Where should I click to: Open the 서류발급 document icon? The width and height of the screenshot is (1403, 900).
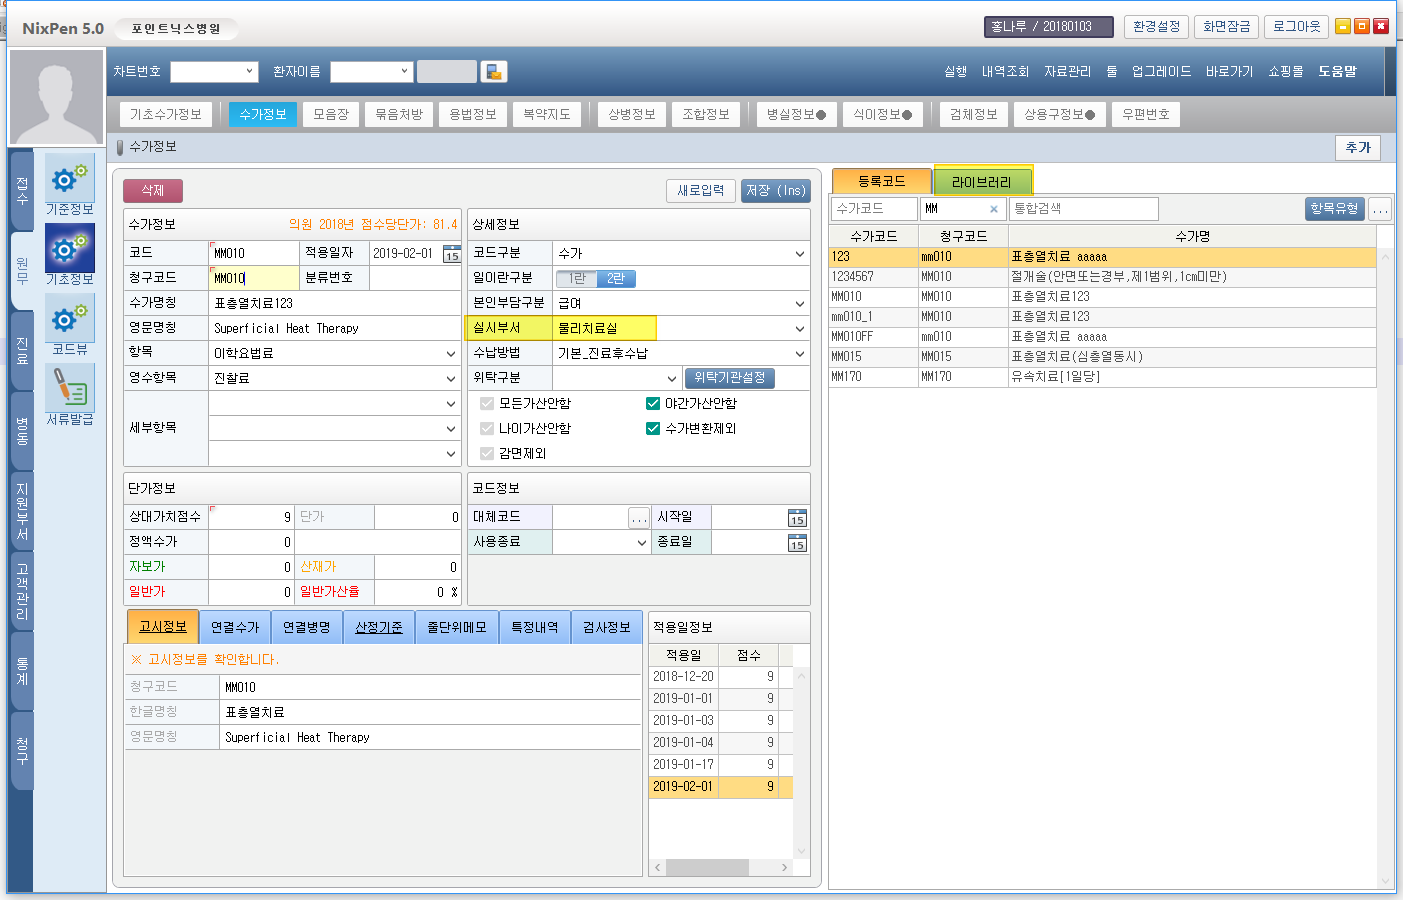coord(69,388)
